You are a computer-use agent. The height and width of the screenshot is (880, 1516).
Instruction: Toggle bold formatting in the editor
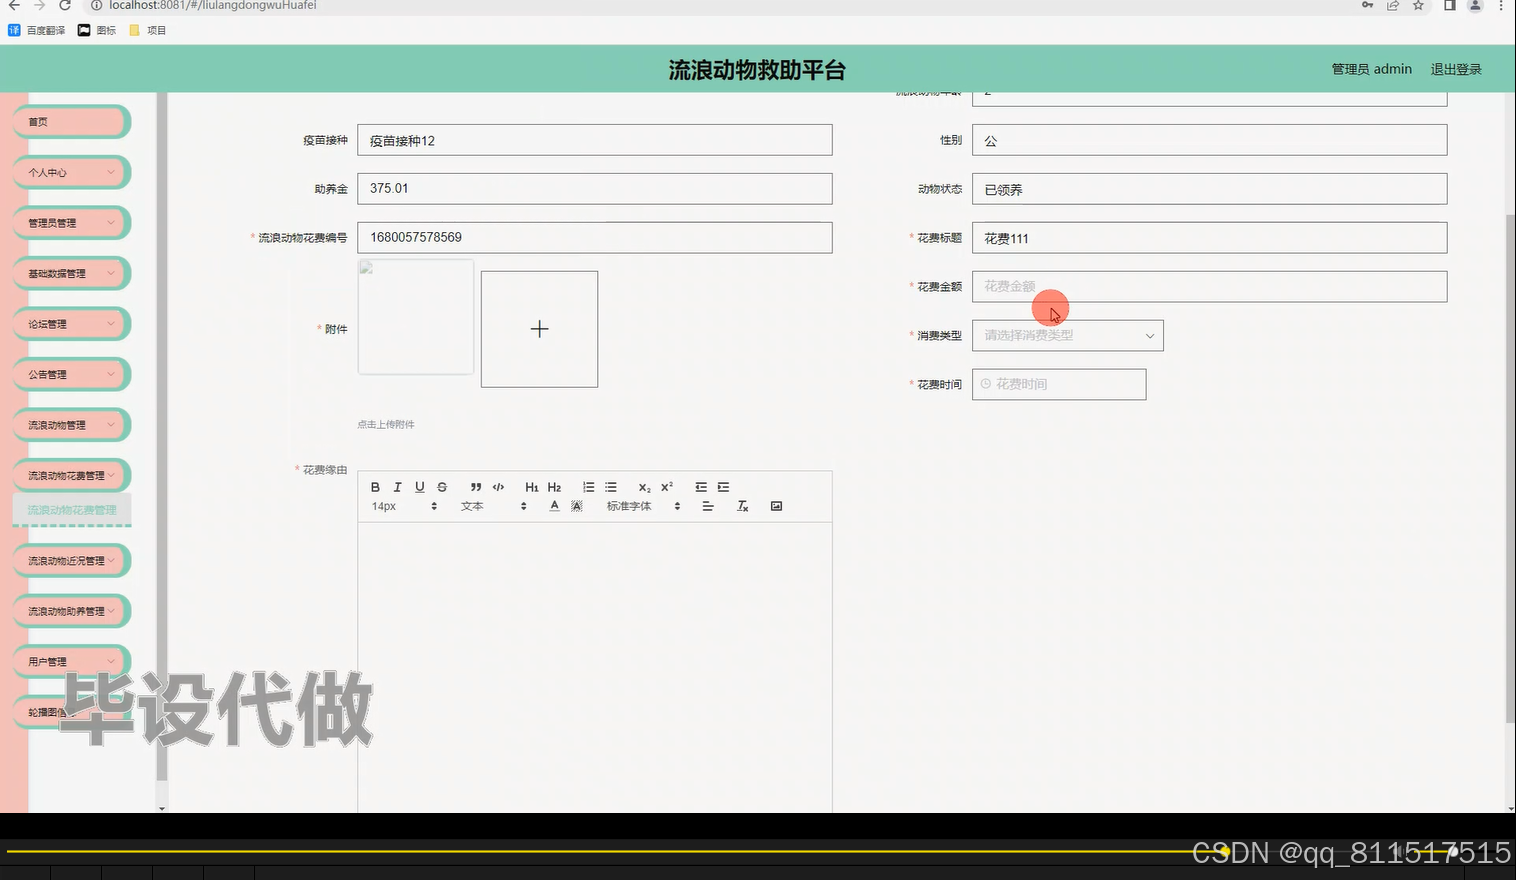click(375, 487)
